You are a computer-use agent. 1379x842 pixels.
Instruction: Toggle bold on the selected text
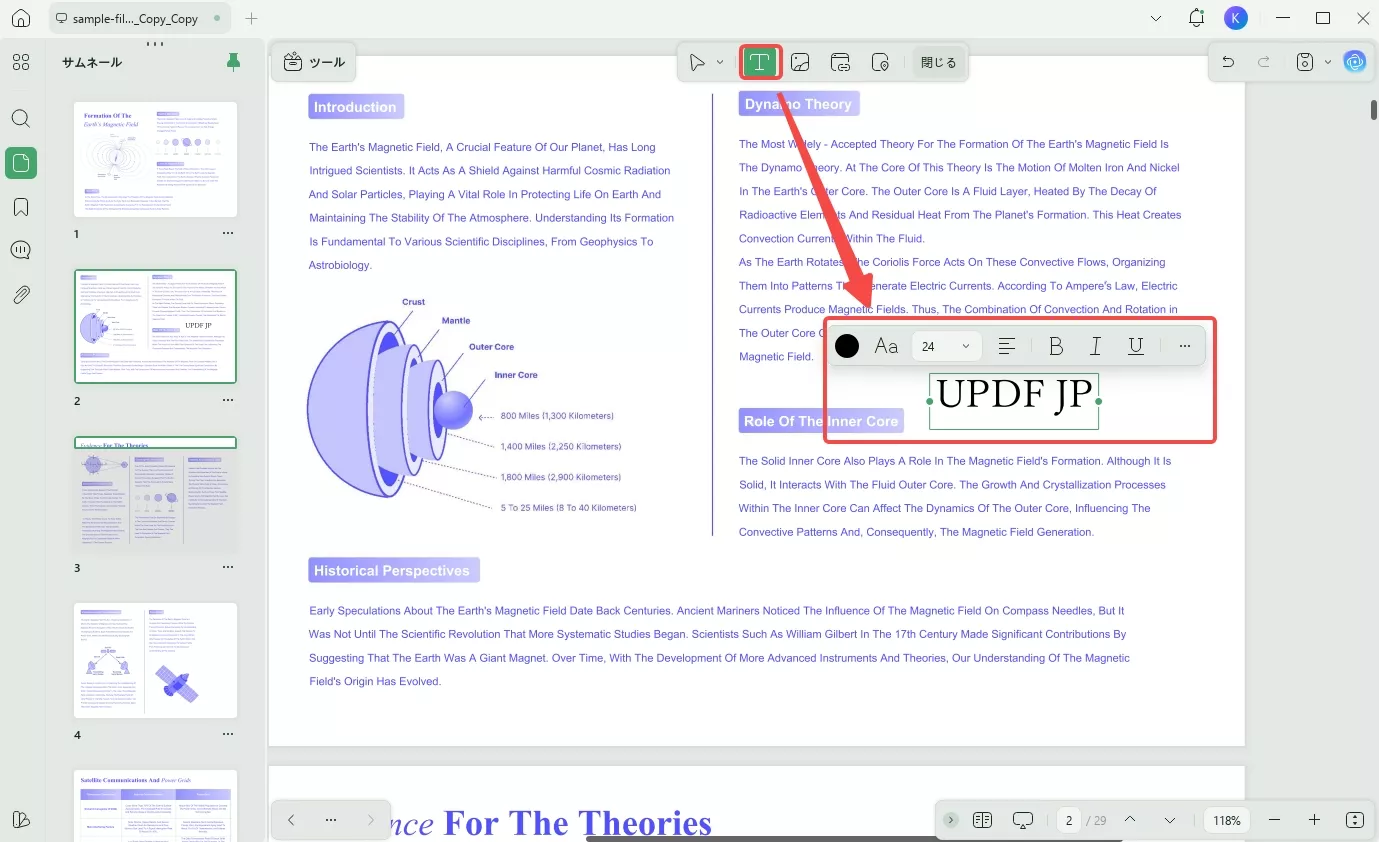coord(1056,346)
